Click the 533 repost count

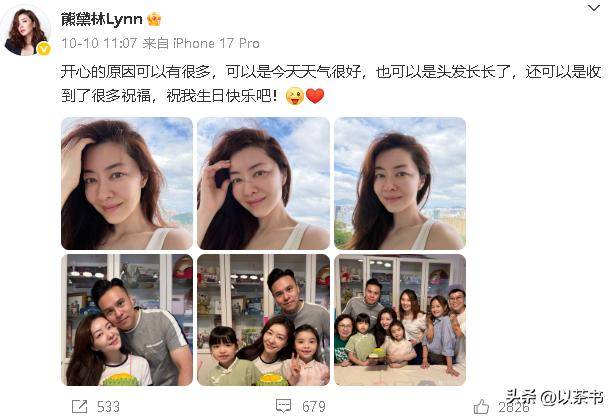pyautogui.click(x=108, y=406)
